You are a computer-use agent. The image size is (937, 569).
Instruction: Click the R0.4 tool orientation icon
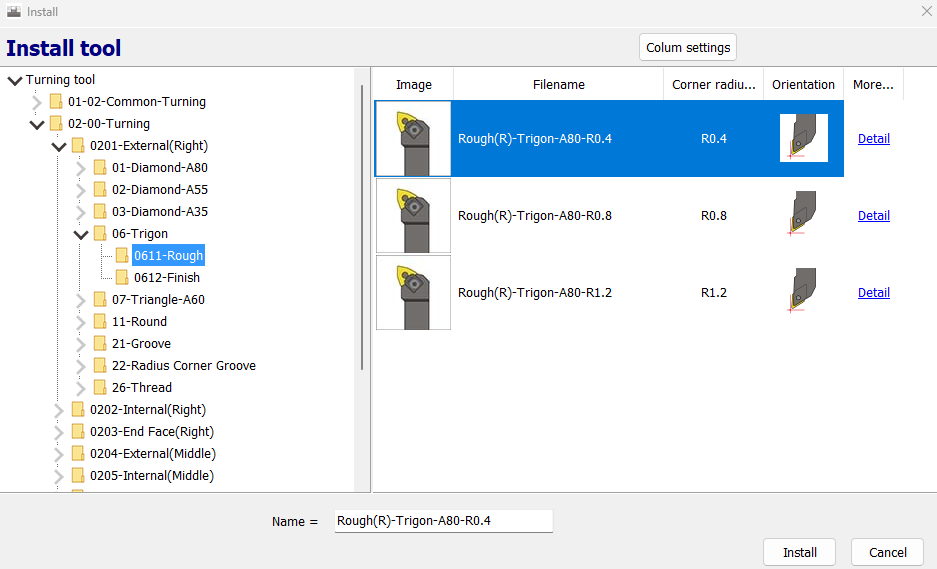coord(804,138)
